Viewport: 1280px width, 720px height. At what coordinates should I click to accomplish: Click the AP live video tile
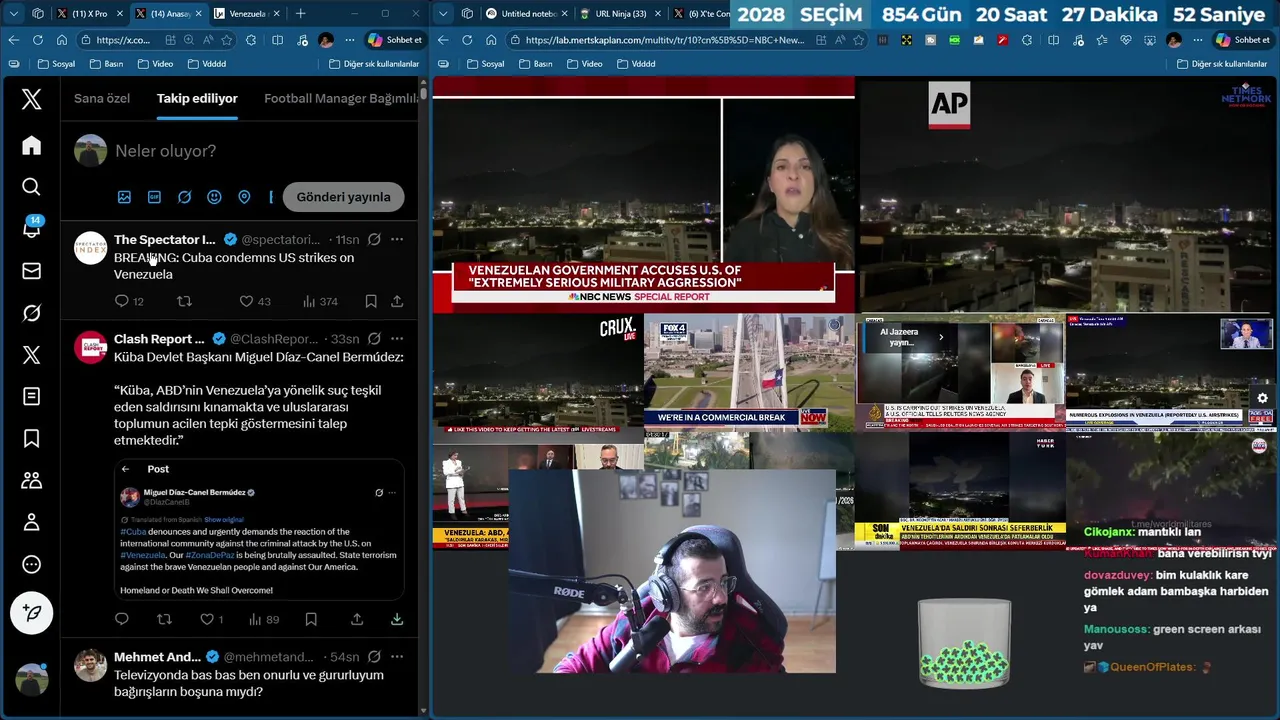1067,195
